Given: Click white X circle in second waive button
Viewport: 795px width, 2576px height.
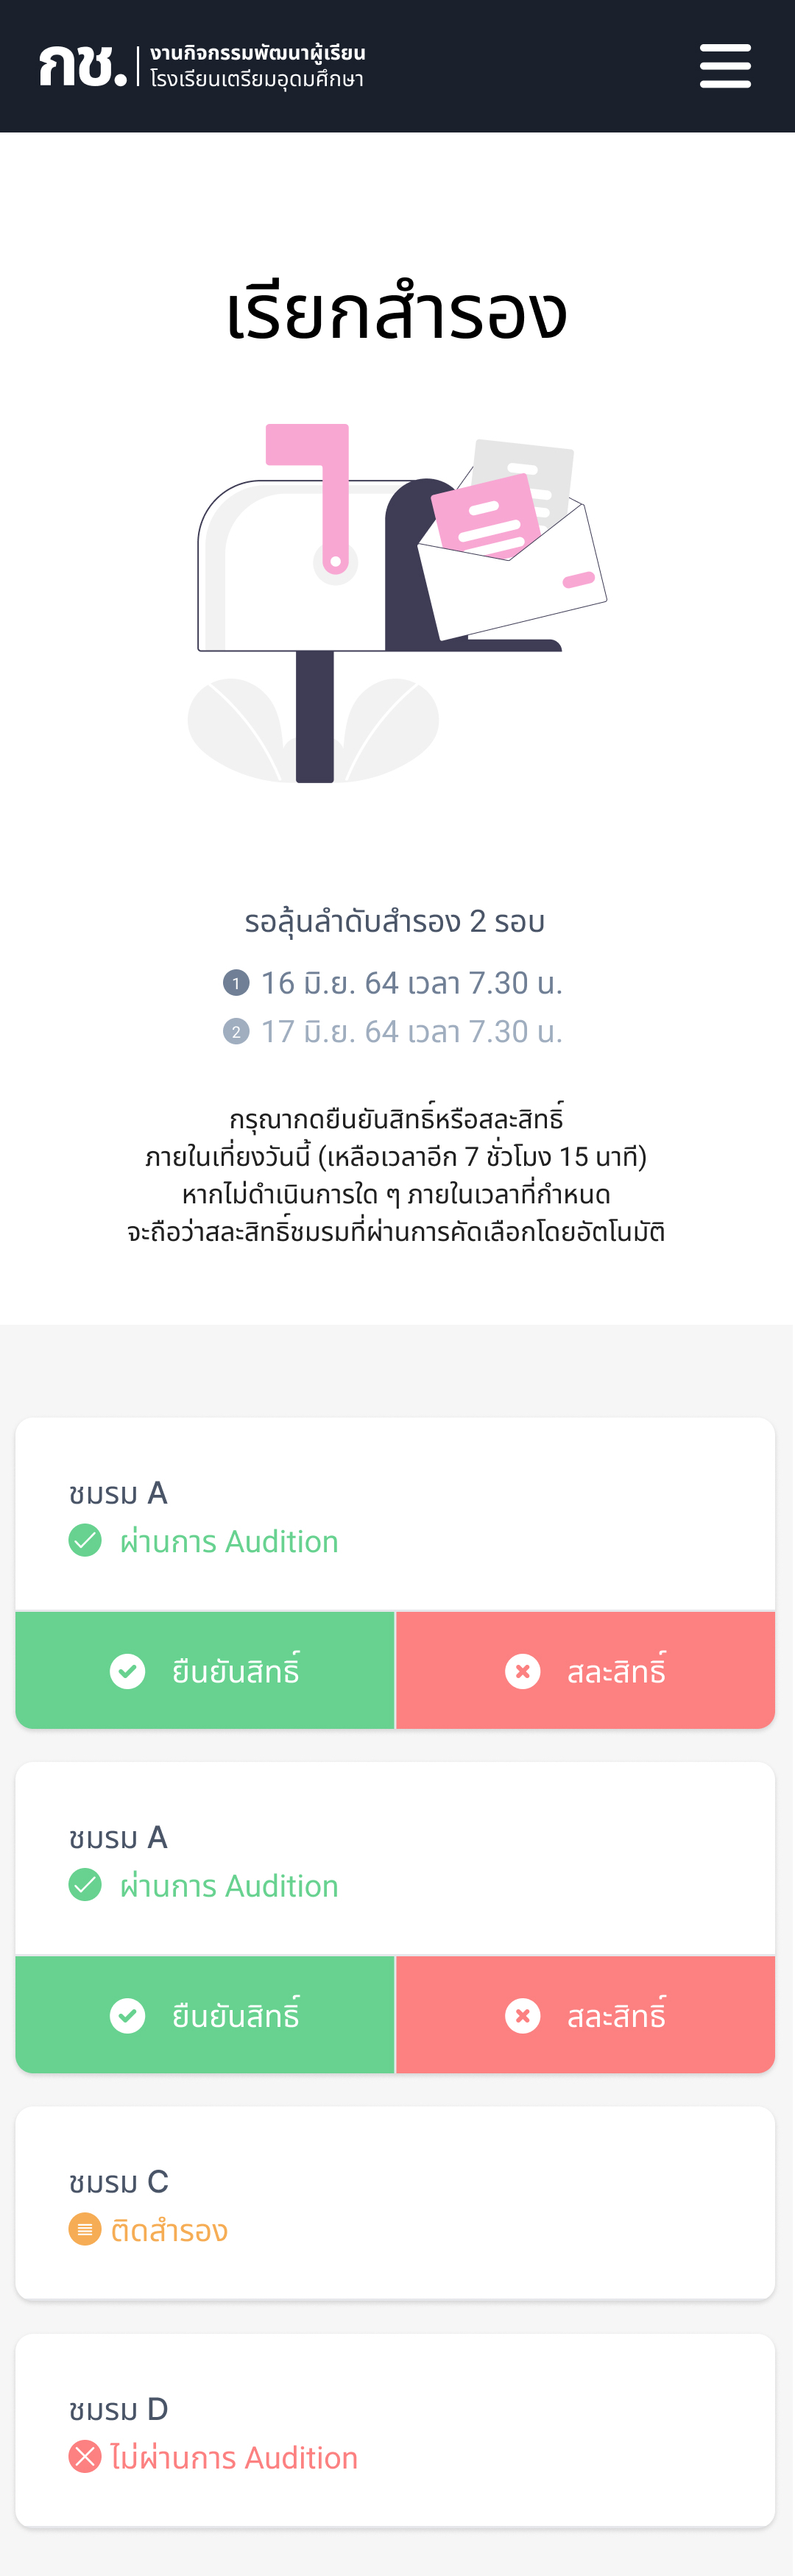Looking at the screenshot, I should point(522,2015).
